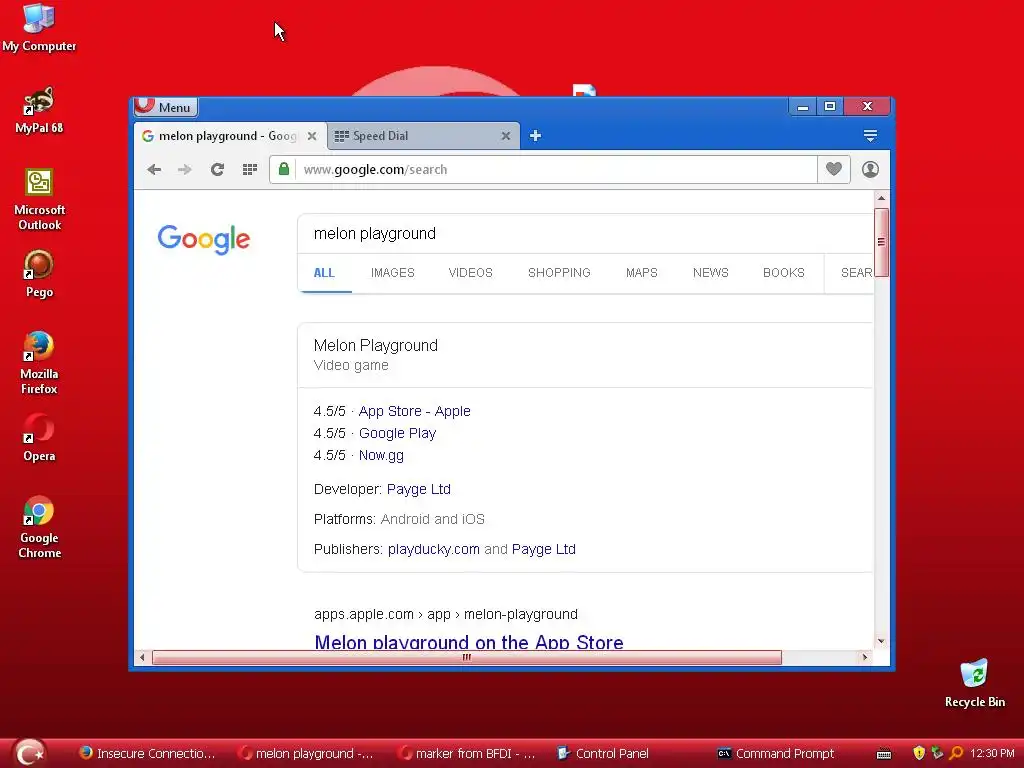This screenshot has width=1024, height=768.
Task: Open Now.gg rating link
Action: [381, 456]
